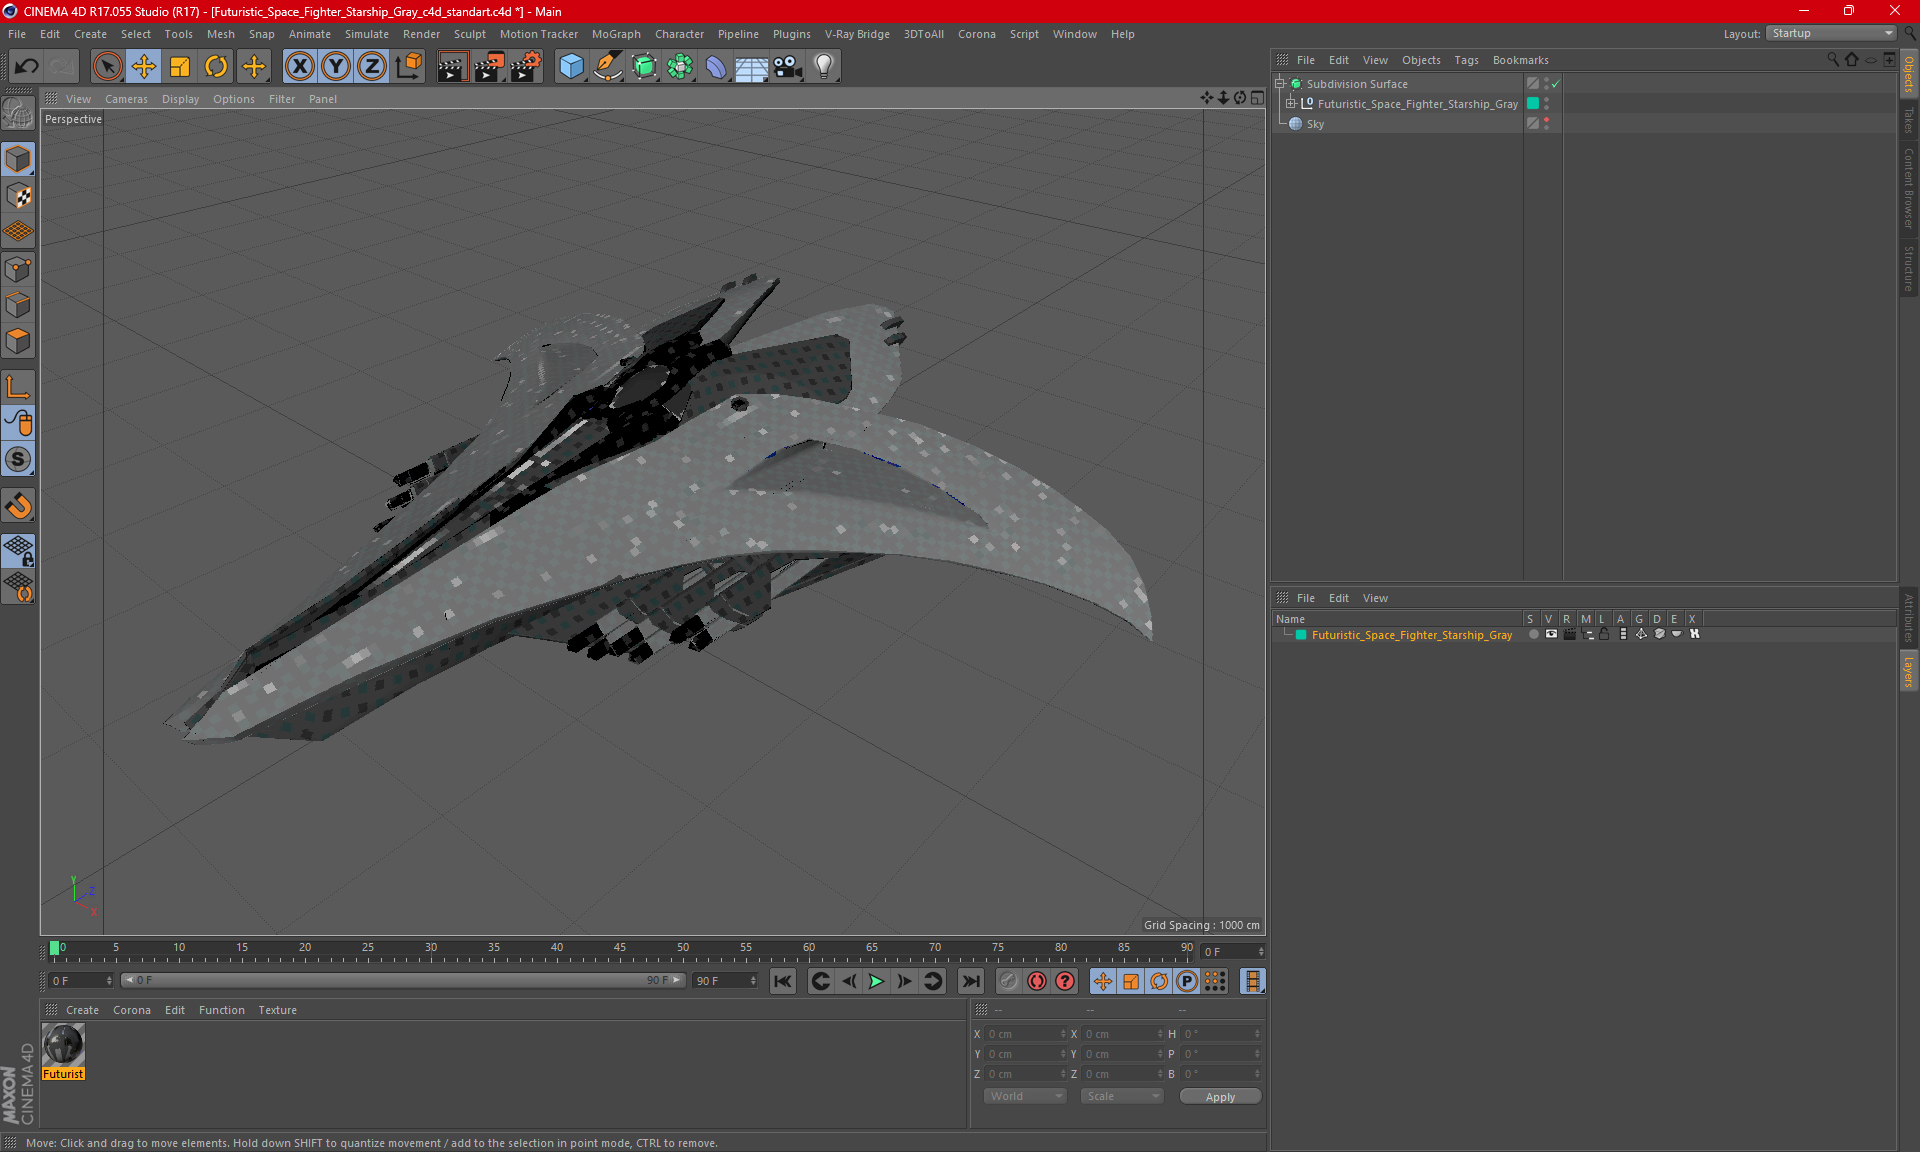This screenshot has height=1152, width=1920.
Task: Open the Simulate menu
Action: [x=367, y=34]
